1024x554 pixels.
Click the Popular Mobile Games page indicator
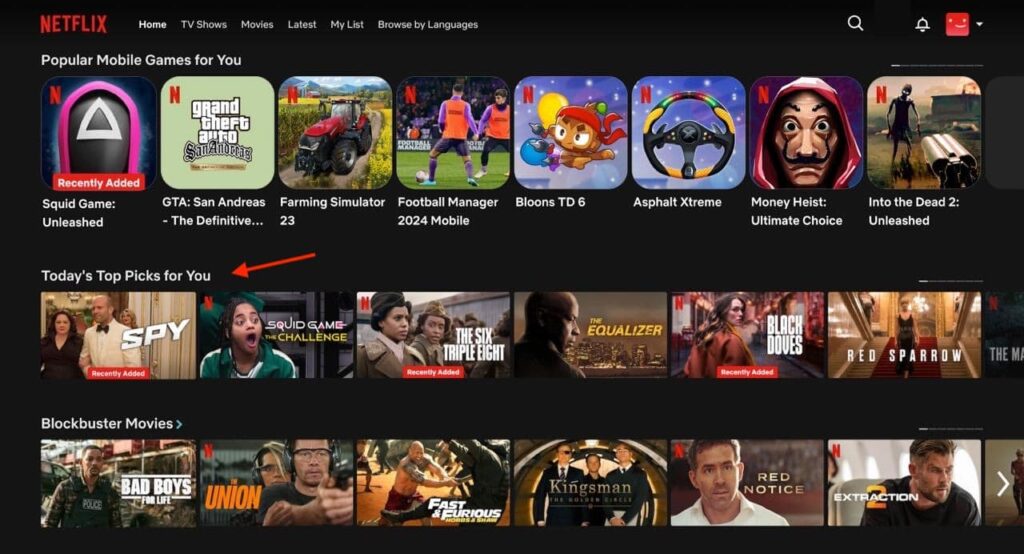(x=936, y=65)
